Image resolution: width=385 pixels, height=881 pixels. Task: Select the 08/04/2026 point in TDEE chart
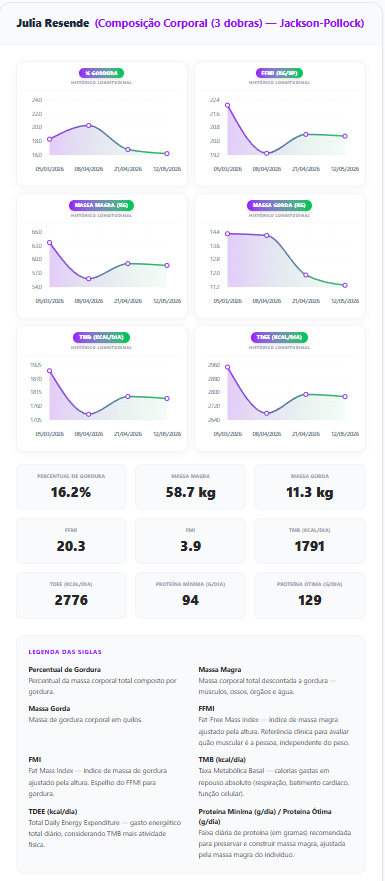pyautogui.click(x=267, y=414)
